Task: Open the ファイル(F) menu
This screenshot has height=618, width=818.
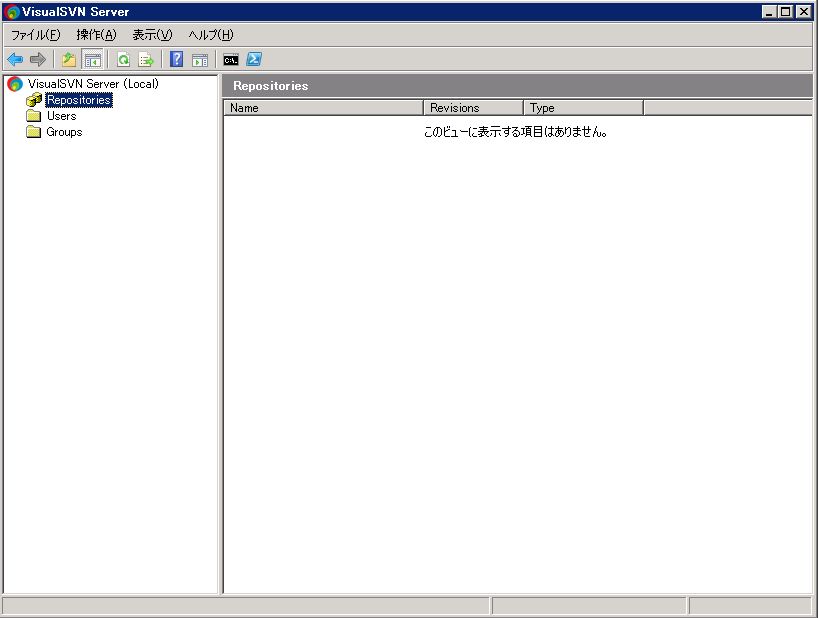Action: pyautogui.click(x=36, y=35)
